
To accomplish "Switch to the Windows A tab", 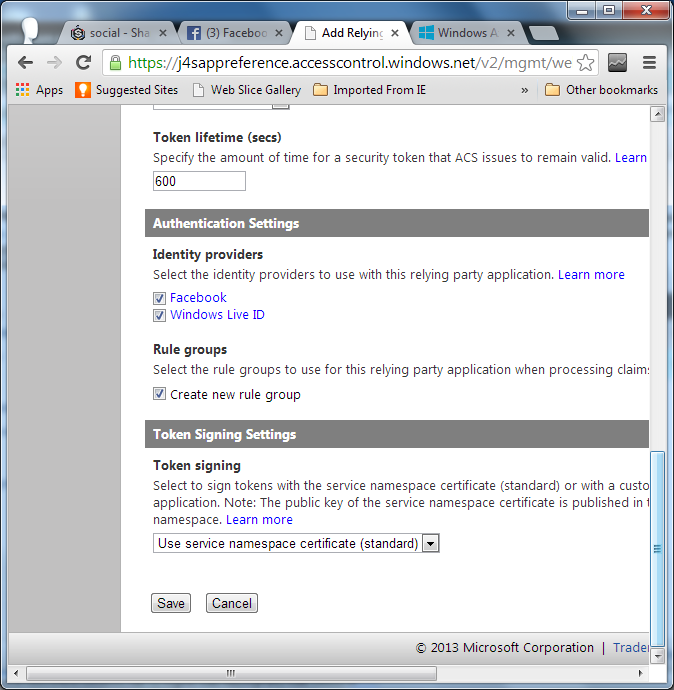I will pyautogui.click(x=466, y=33).
